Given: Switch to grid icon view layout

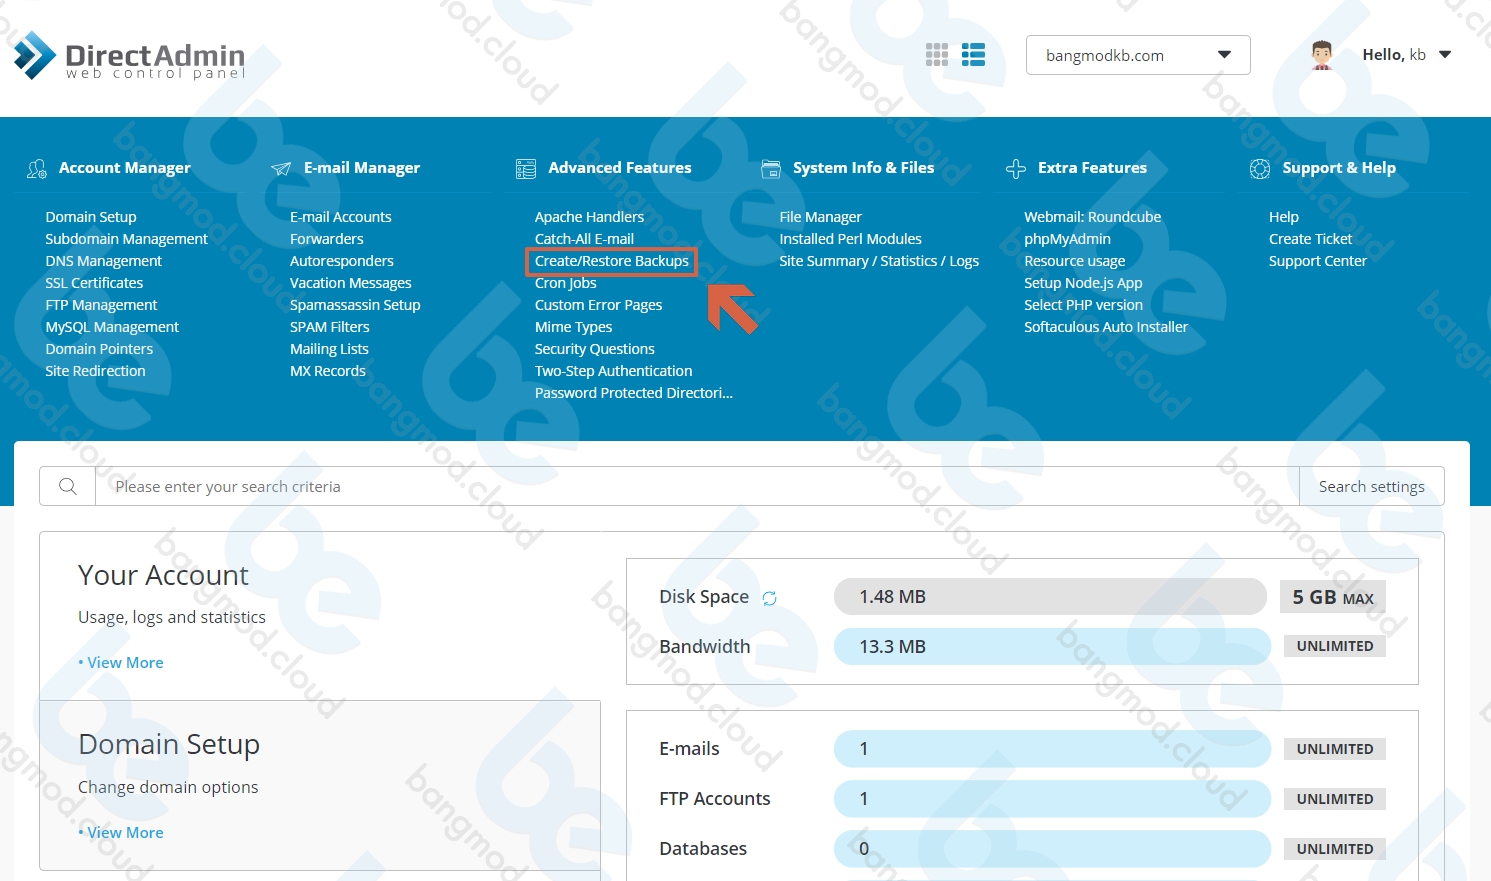Looking at the screenshot, I should (x=936, y=55).
